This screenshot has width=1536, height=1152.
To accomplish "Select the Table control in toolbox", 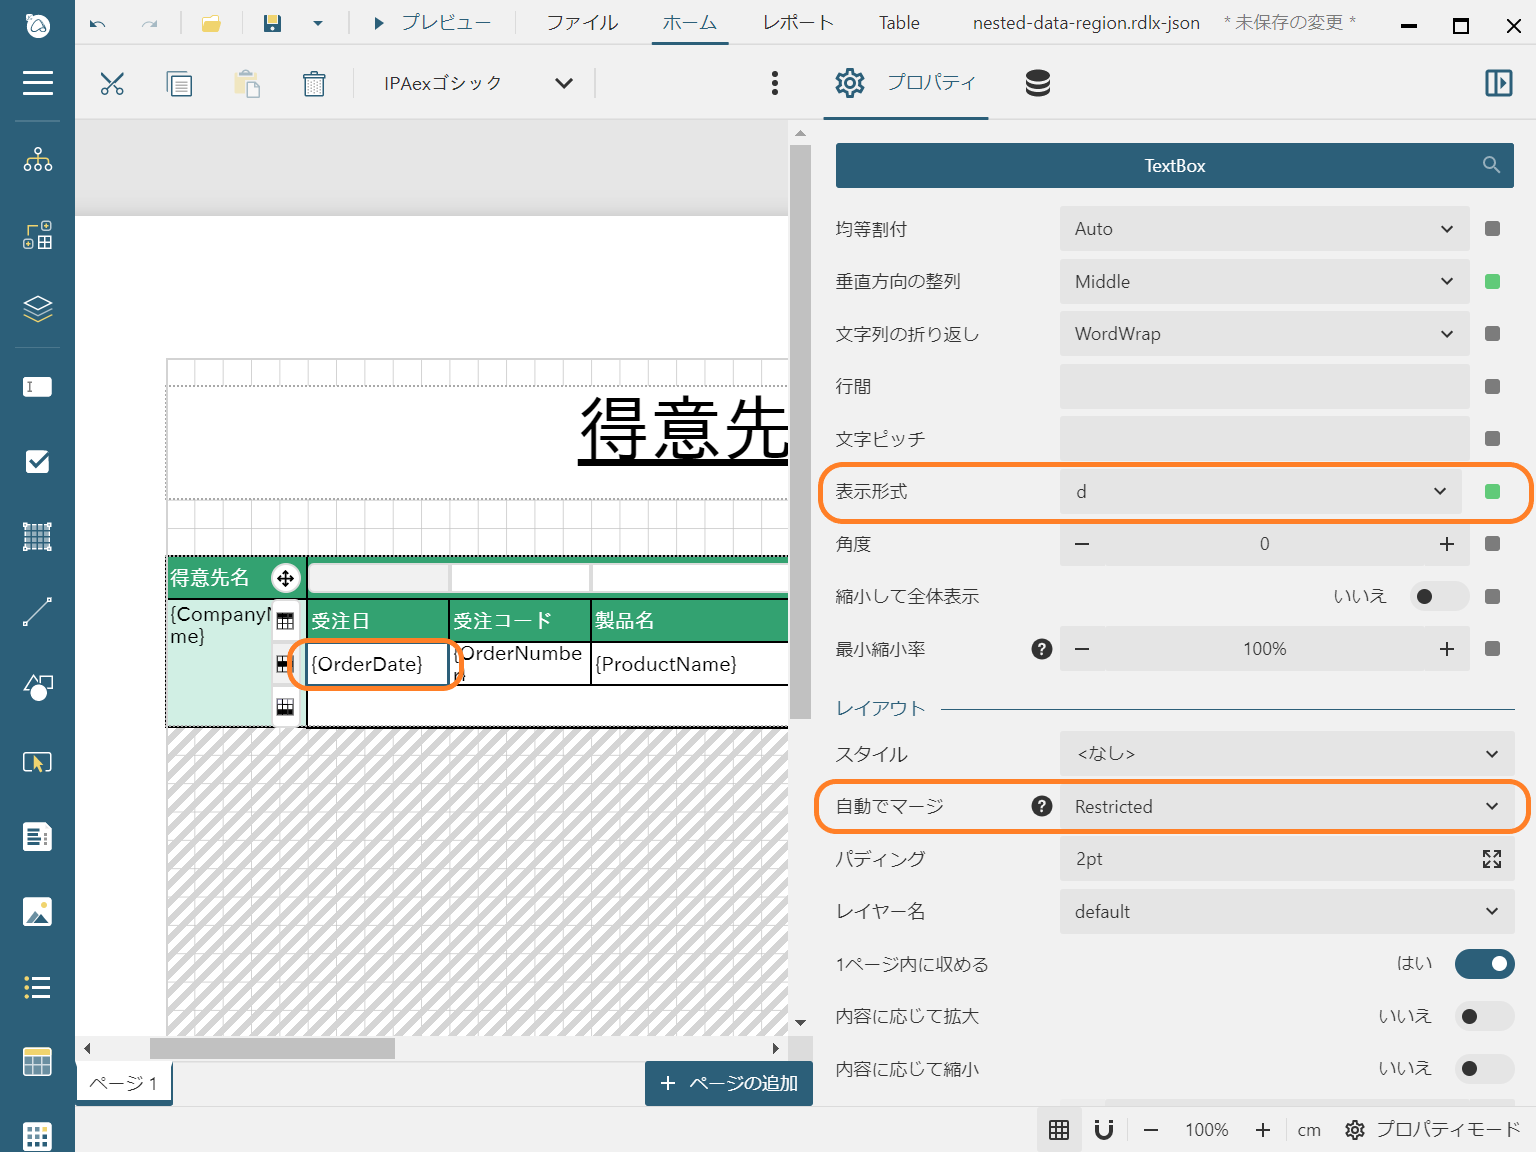I will (x=37, y=1062).
